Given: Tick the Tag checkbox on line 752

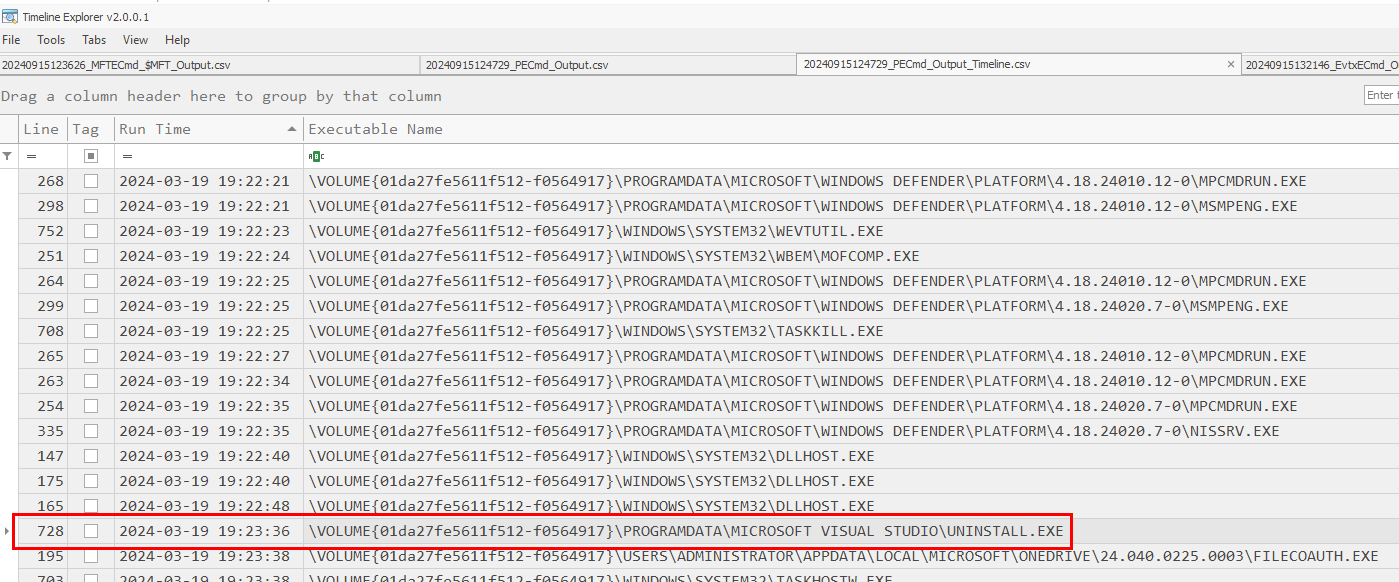Looking at the screenshot, I should coord(91,231).
